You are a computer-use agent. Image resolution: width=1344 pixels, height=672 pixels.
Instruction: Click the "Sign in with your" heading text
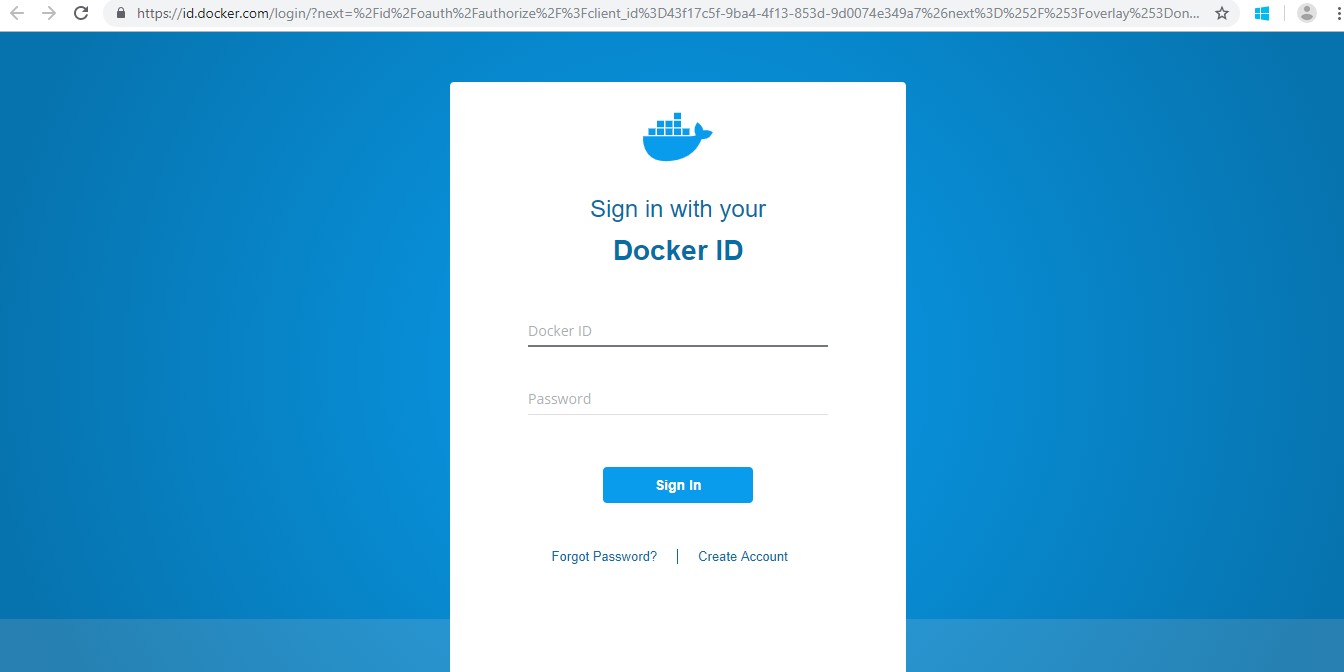(x=677, y=209)
